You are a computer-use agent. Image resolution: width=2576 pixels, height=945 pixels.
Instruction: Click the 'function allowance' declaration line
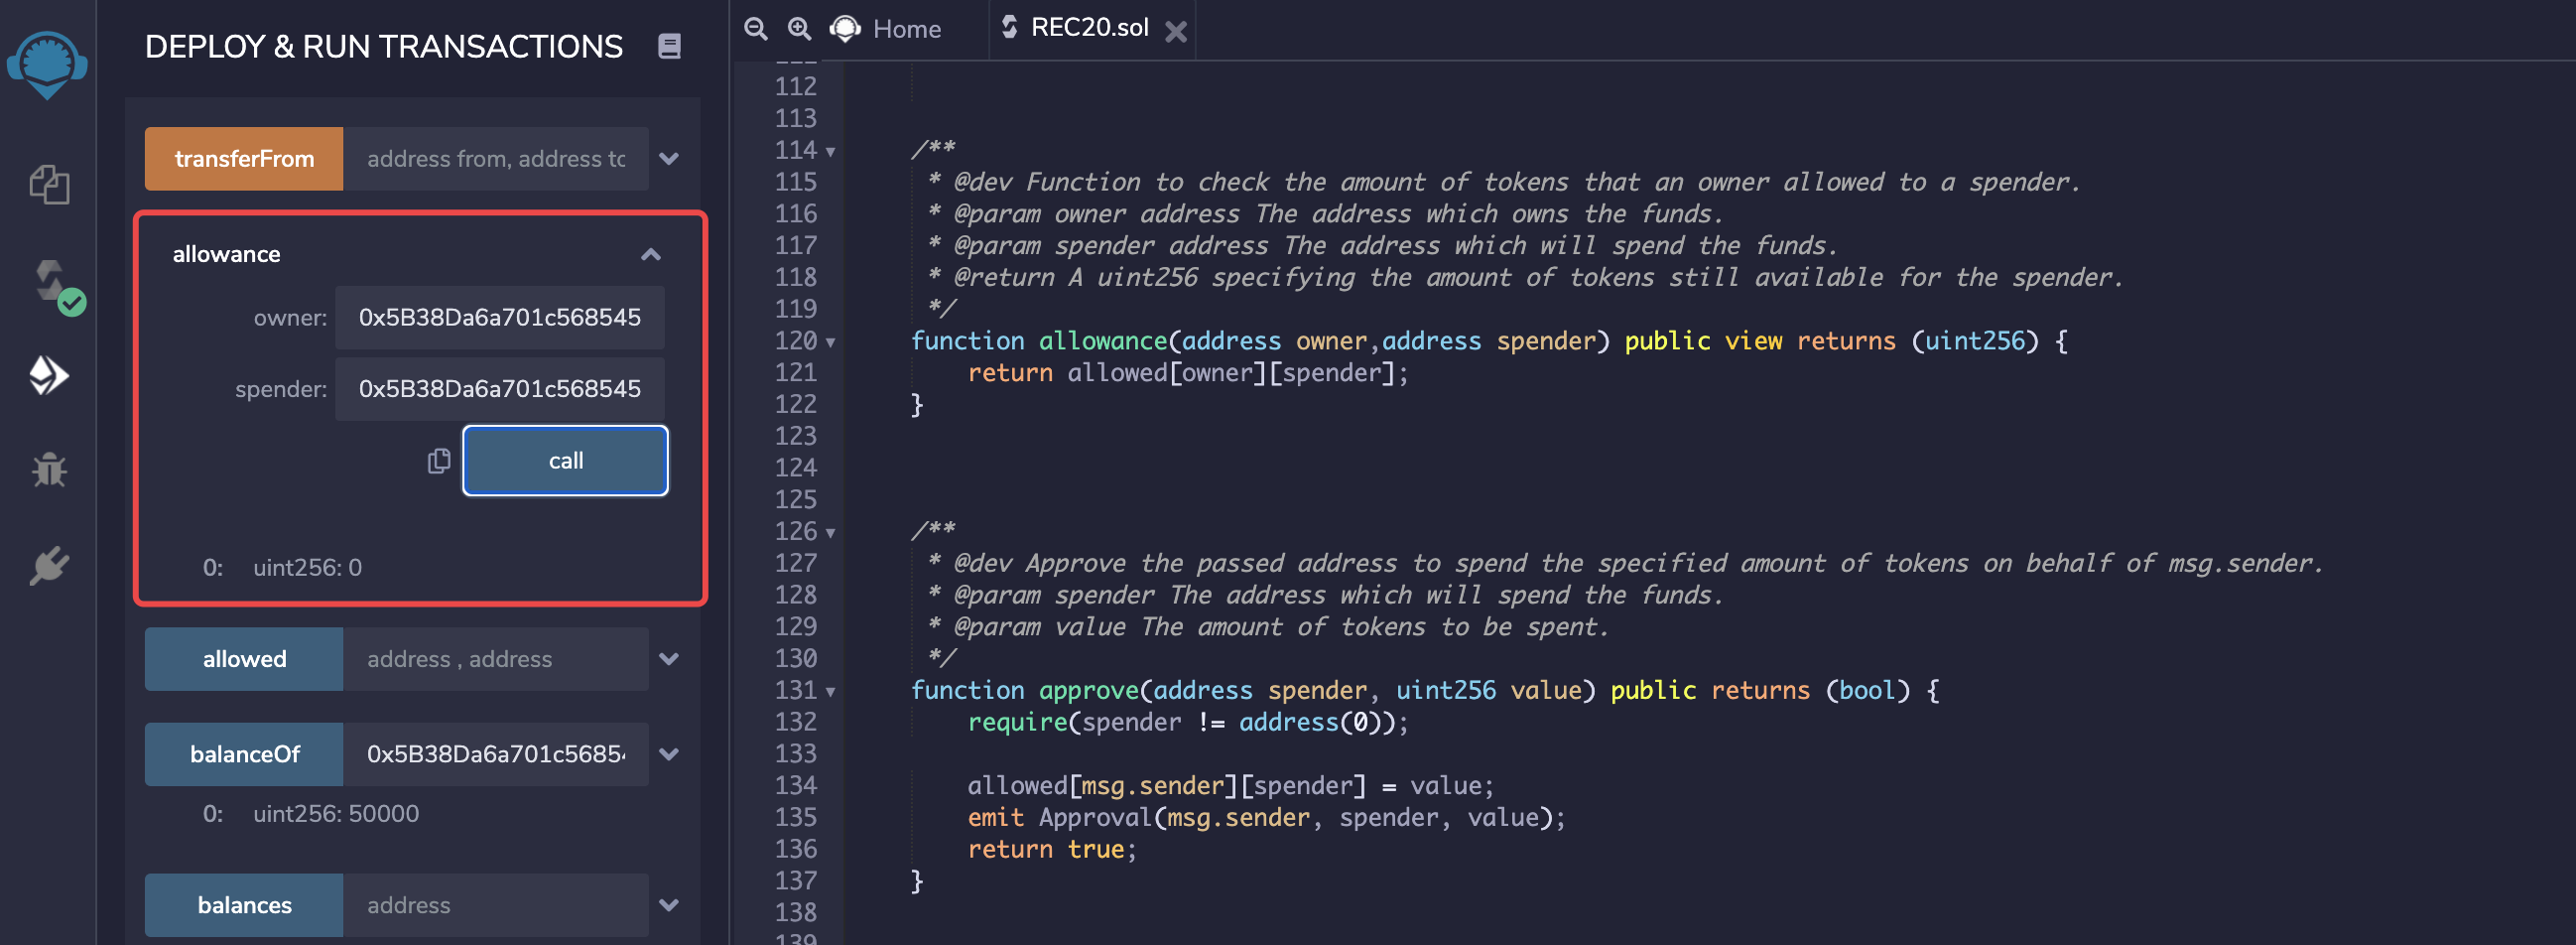pyautogui.click(x=1489, y=341)
